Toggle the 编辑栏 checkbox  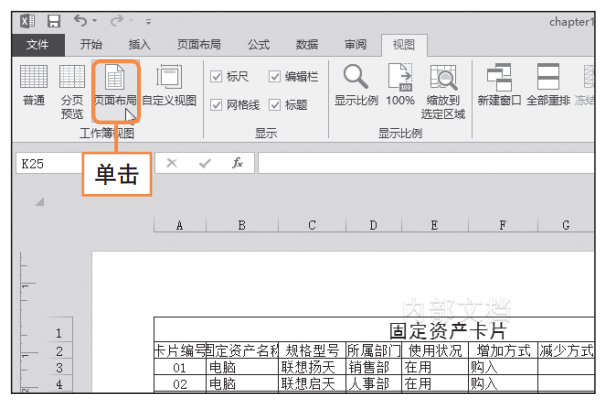tap(275, 76)
